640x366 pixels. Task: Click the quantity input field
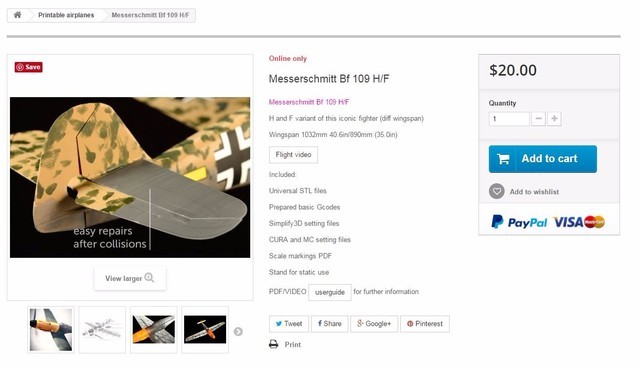pyautogui.click(x=509, y=119)
